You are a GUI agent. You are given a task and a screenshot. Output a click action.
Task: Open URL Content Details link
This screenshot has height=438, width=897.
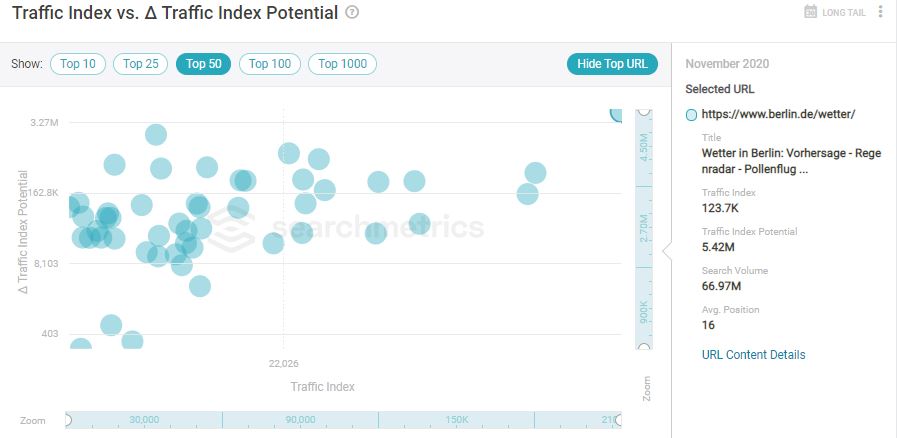tap(753, 355)
